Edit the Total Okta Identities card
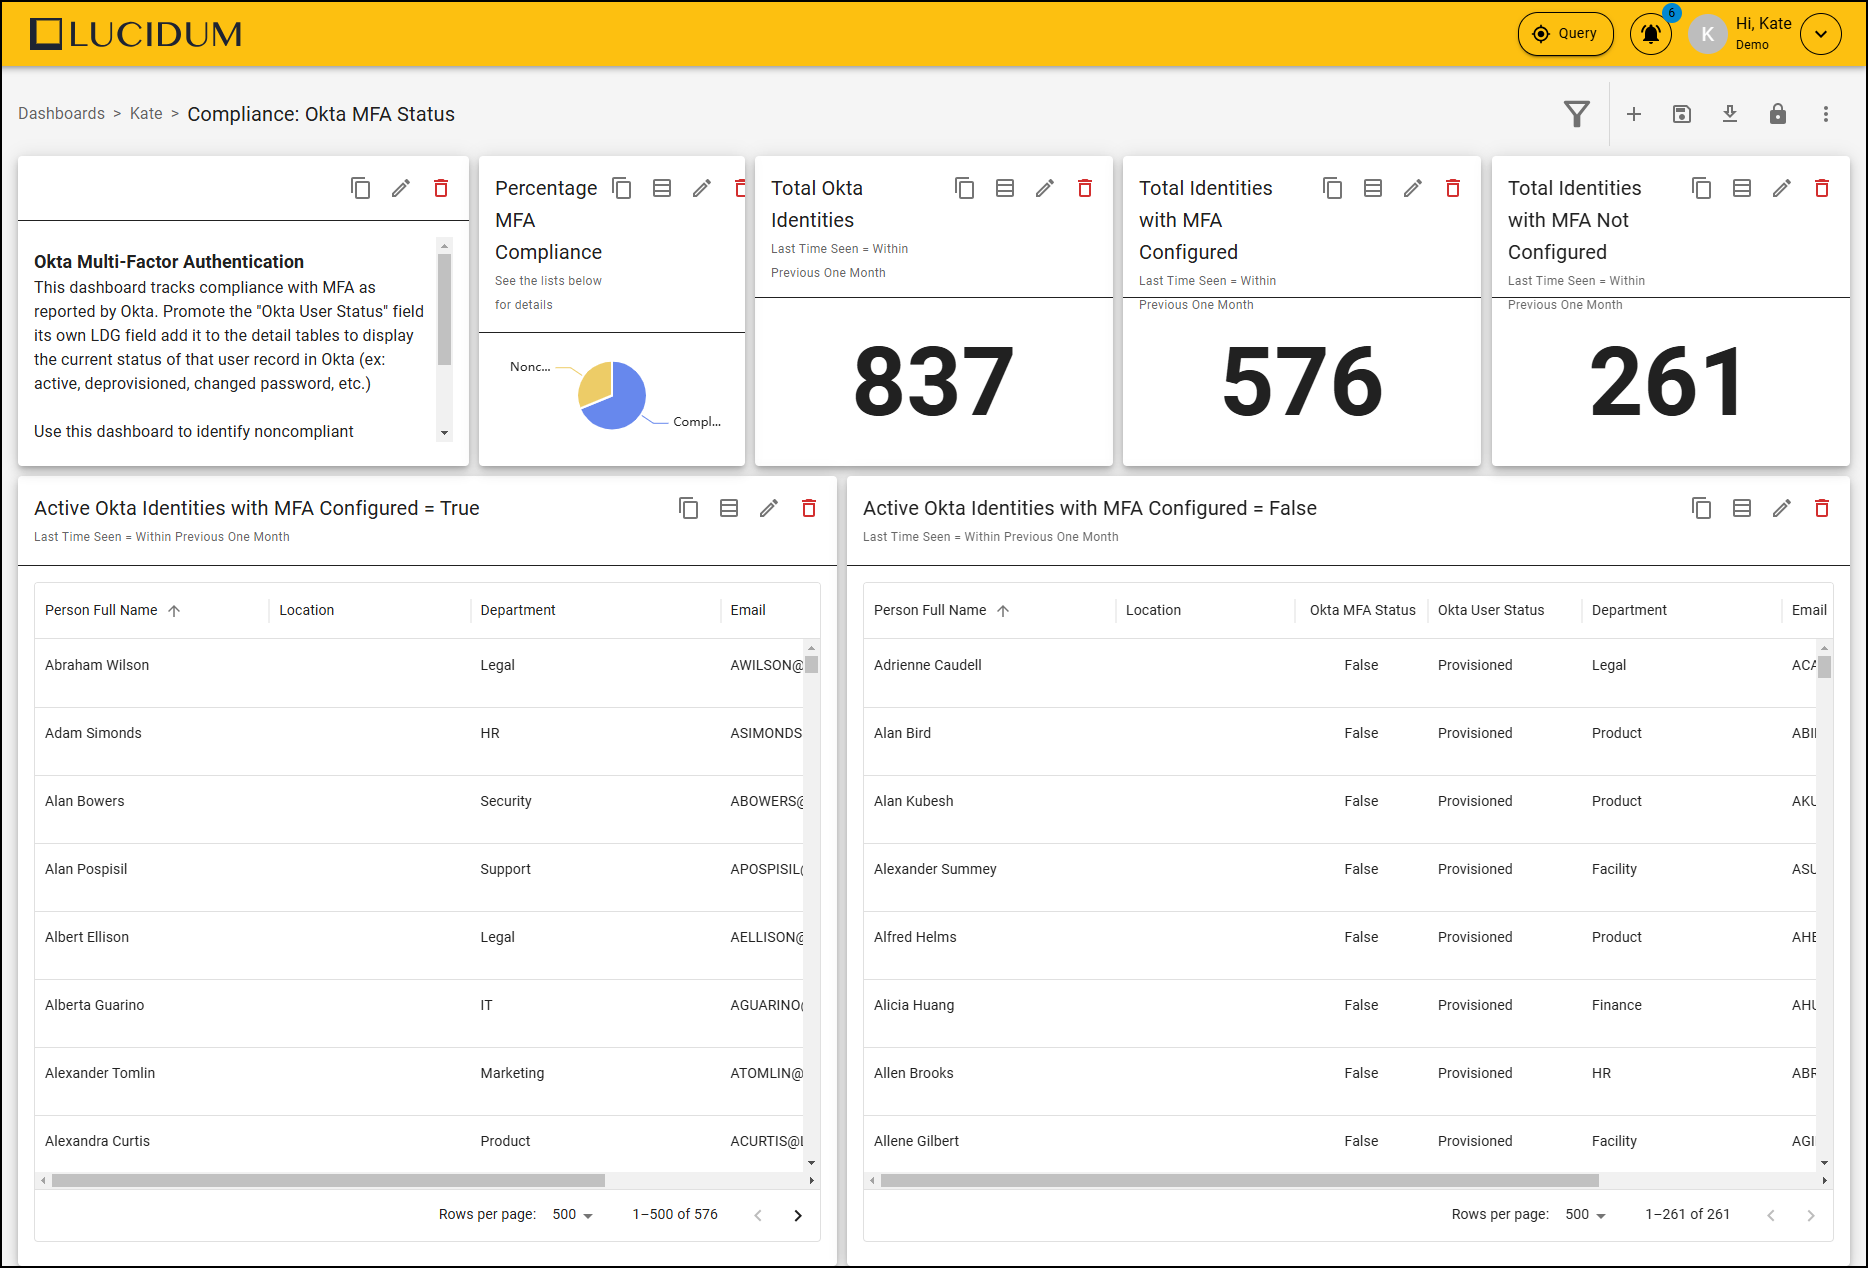The image size is (1868, 1268). click(x=1045, y=188)
